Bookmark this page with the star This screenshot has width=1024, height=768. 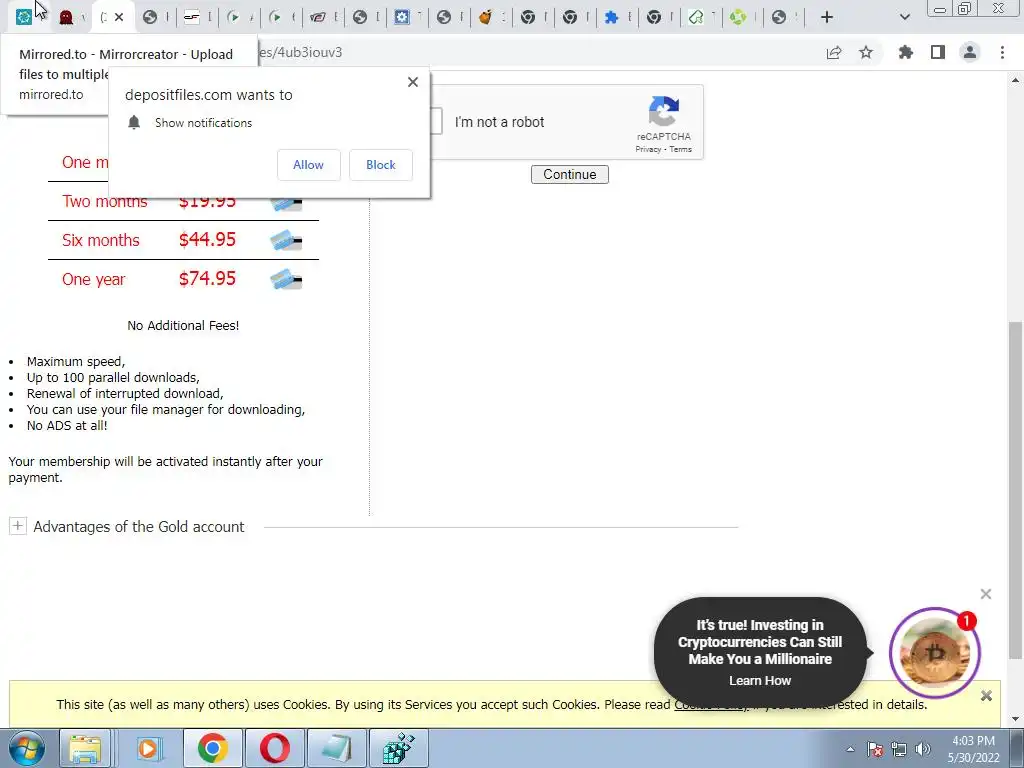[866, 53]
